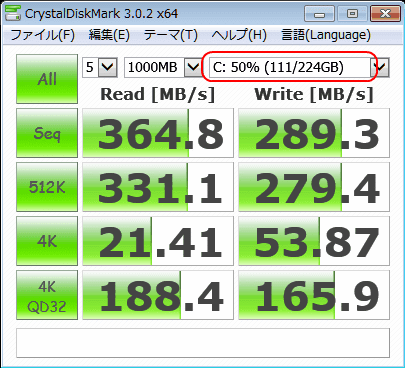The height and width of the screenshot is (368, 405).
Task: Expand the test count dropdown showing 5
Action: coord(108,67)
